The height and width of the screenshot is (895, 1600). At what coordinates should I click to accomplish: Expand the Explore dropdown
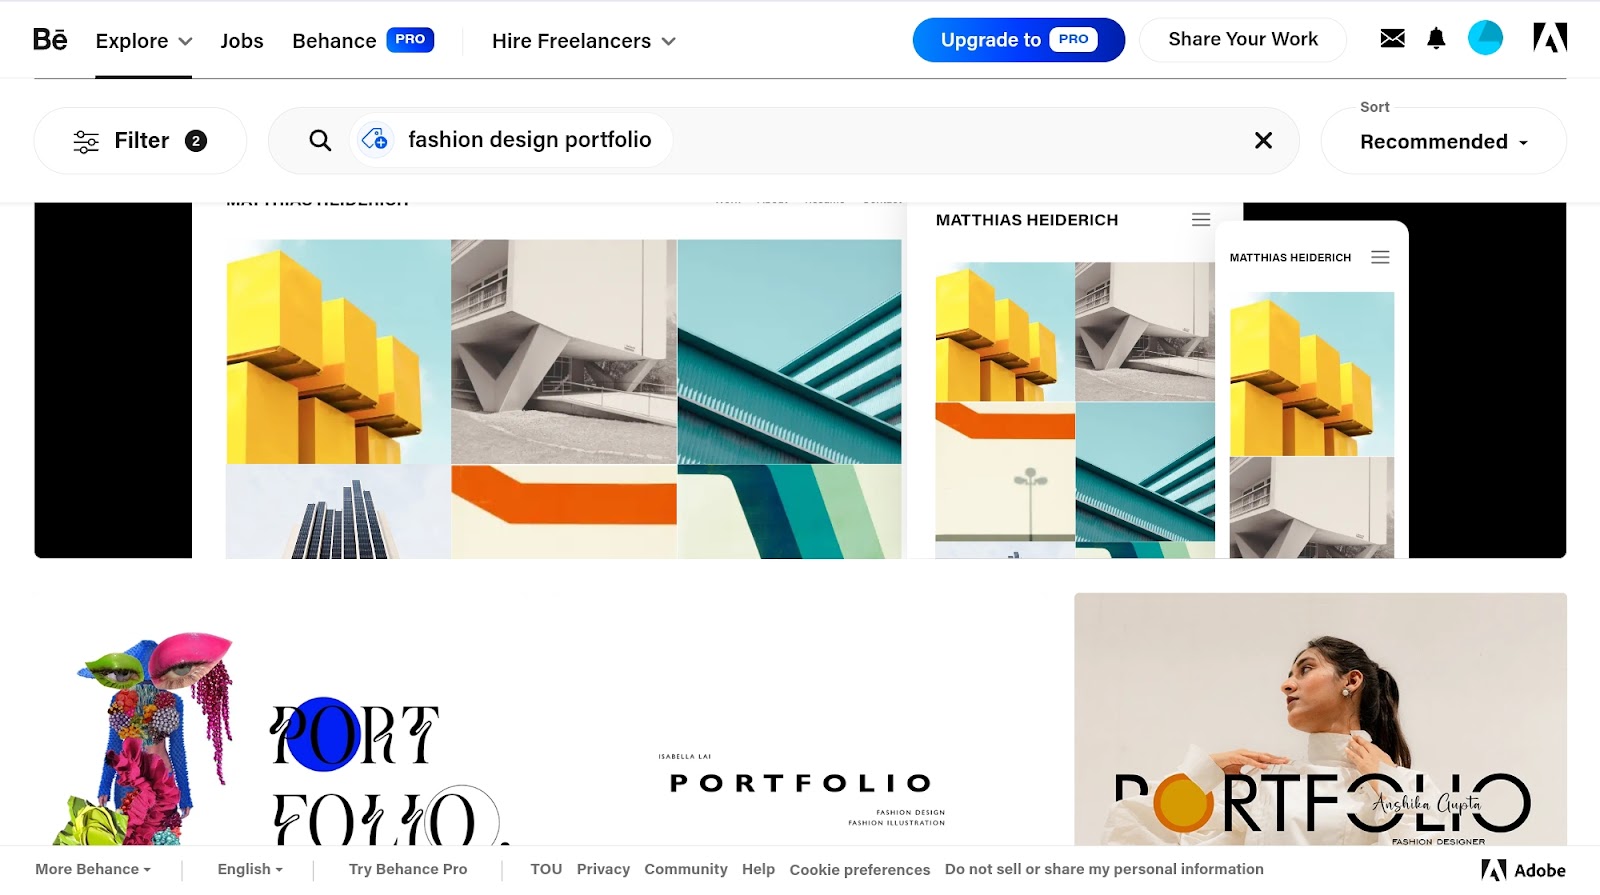pyautogui.click(x=143, y=41)
